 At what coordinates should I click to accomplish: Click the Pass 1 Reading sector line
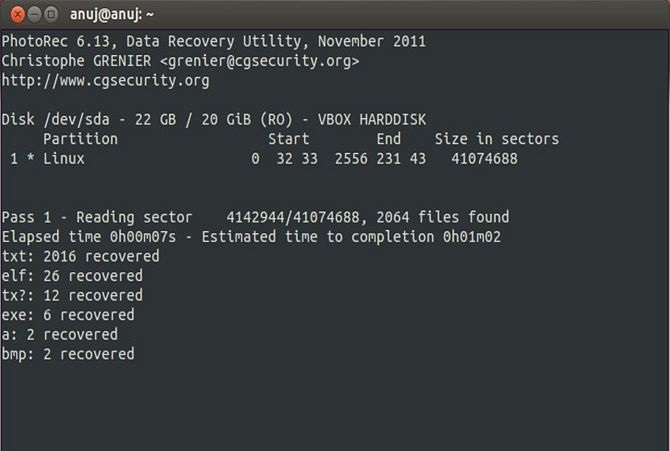click(255, 217)
